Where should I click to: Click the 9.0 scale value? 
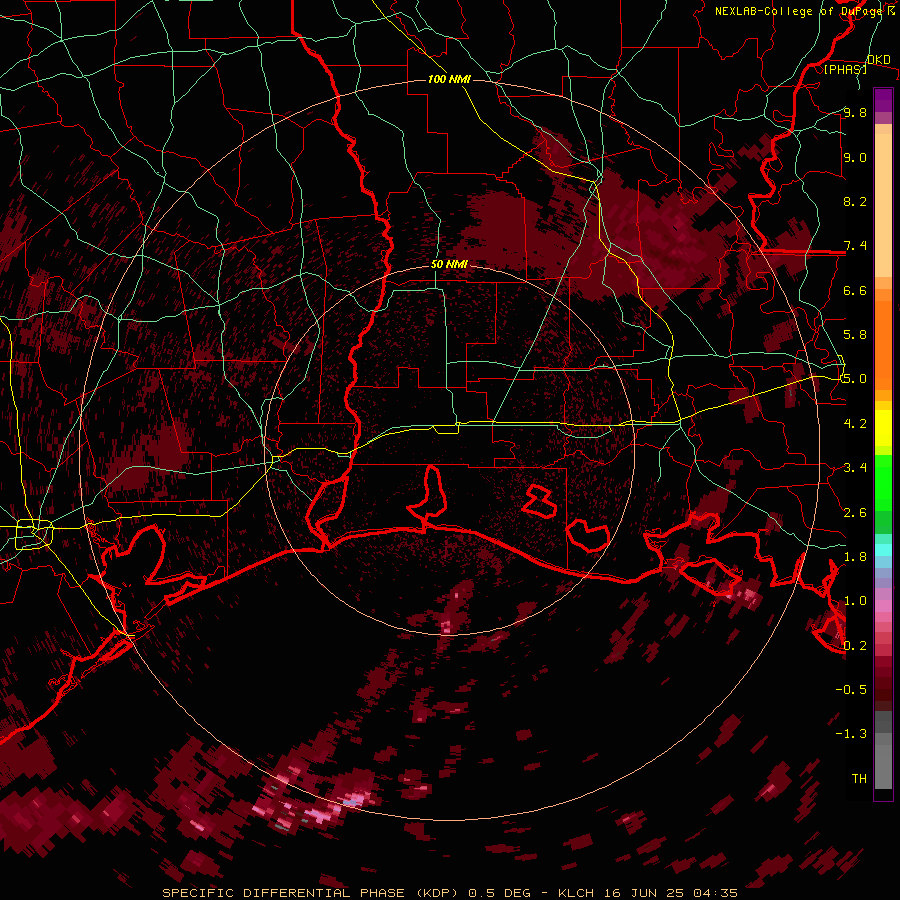click(x=855, y=157)
